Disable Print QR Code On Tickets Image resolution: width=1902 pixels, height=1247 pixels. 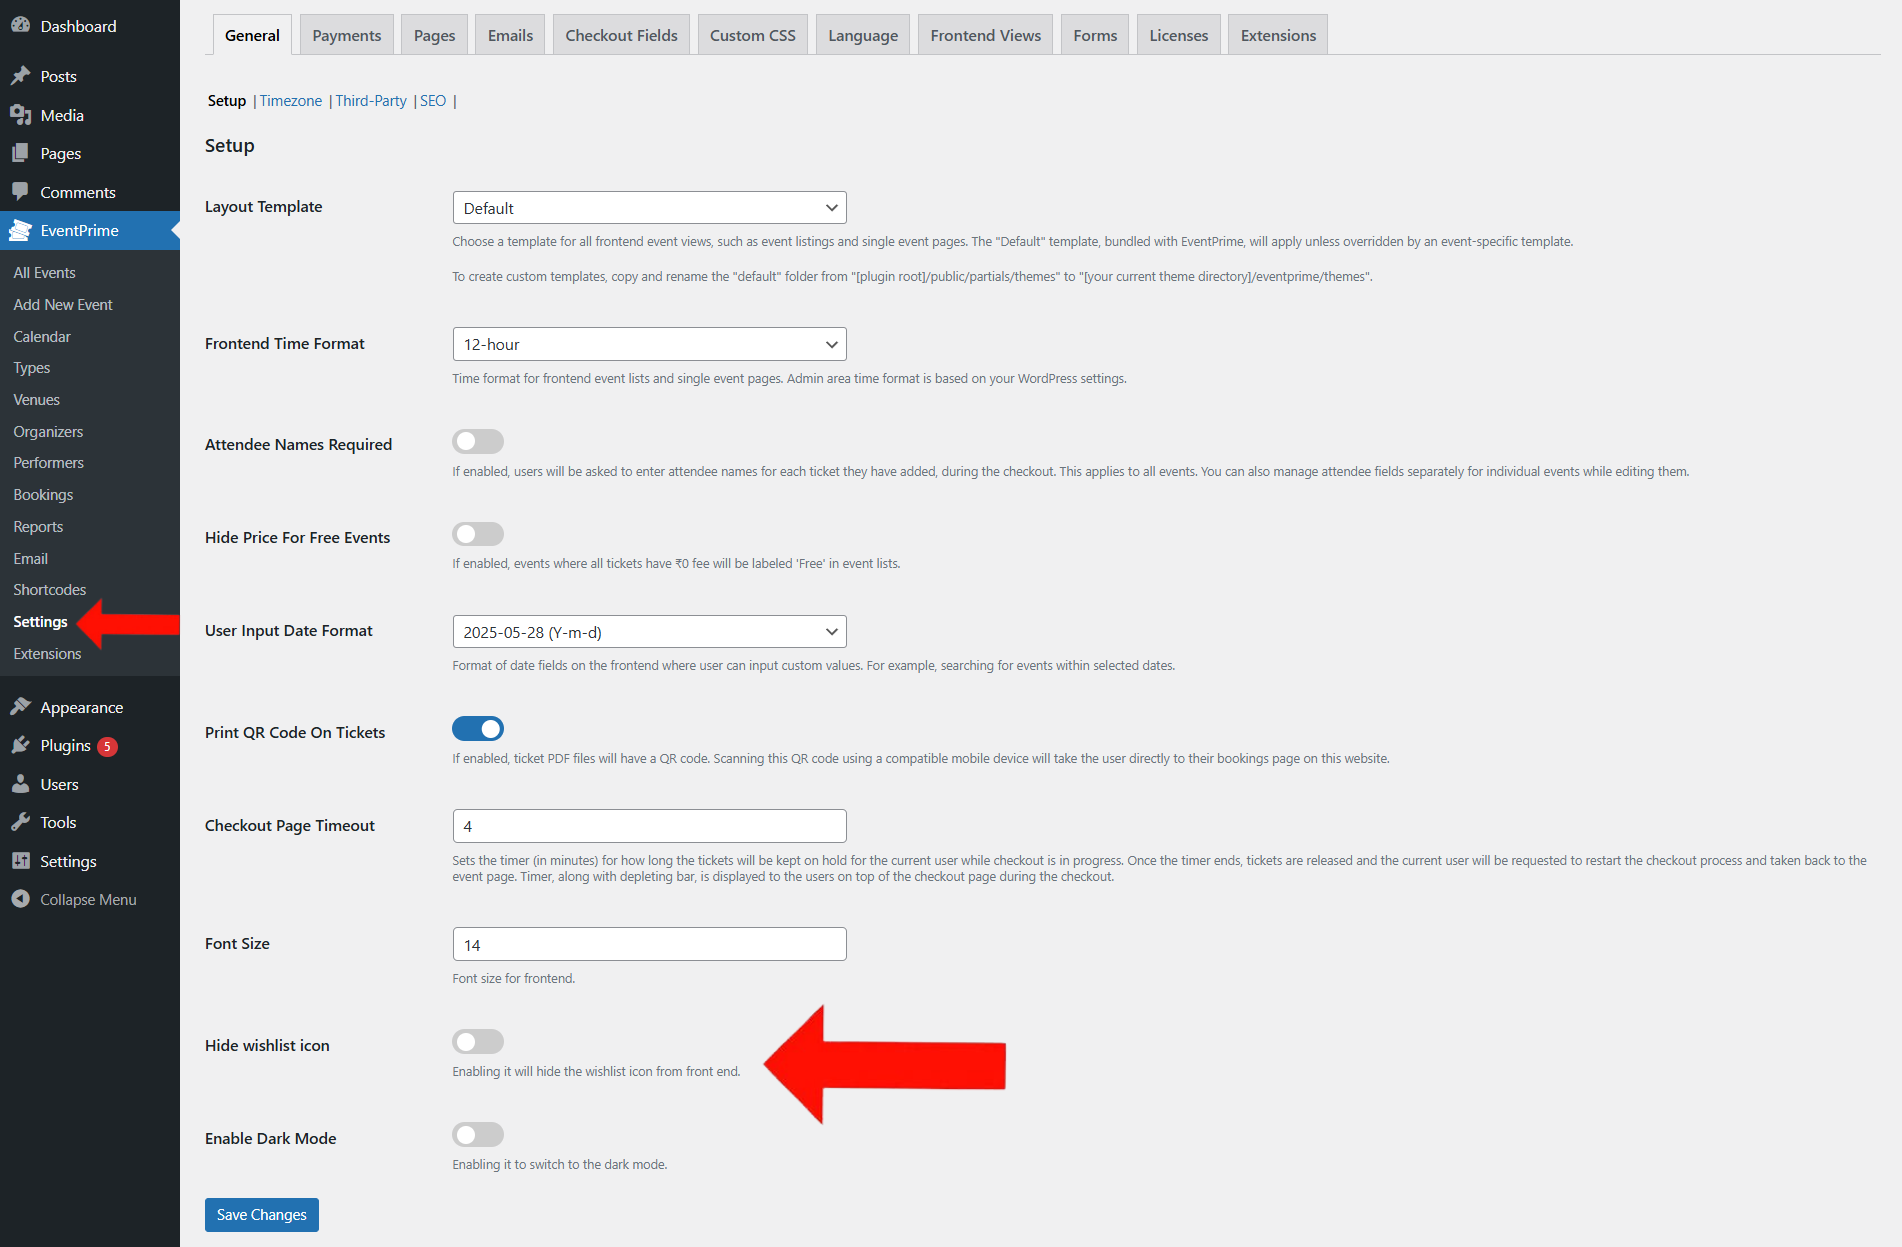point(478,729)
